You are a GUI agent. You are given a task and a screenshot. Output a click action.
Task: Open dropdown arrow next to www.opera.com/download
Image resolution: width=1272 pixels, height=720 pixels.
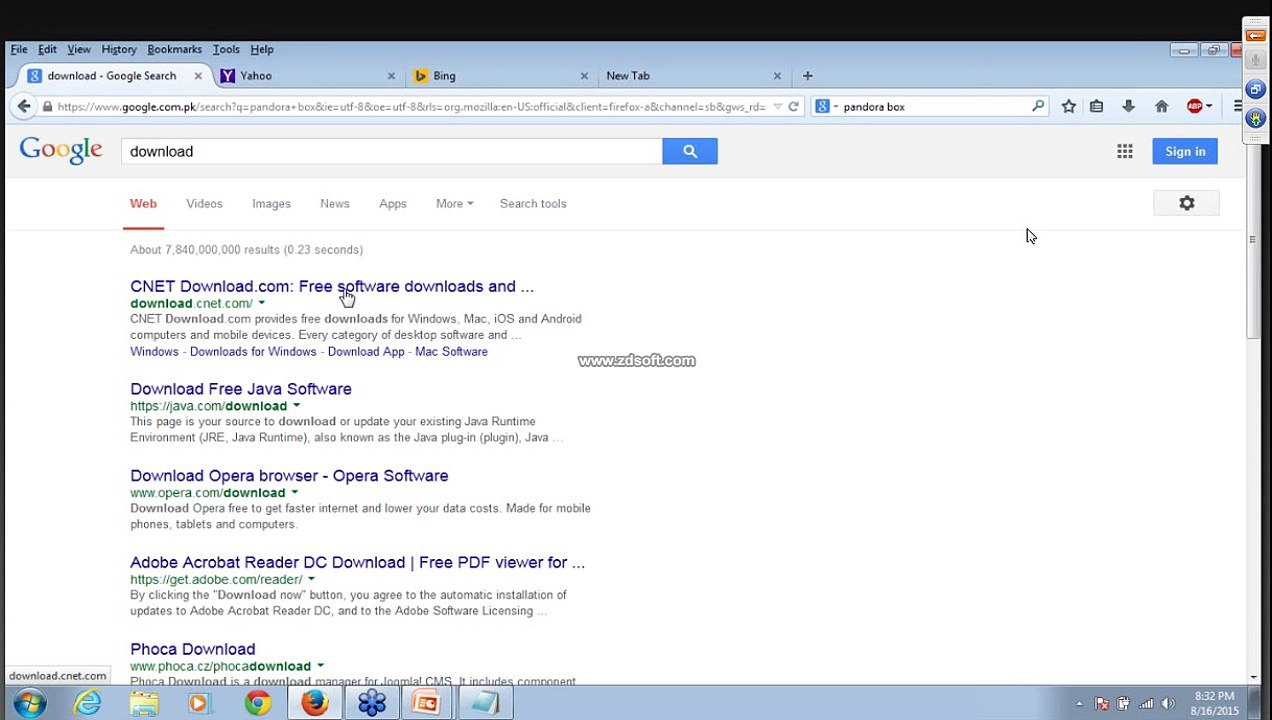[x=294, y=492]
